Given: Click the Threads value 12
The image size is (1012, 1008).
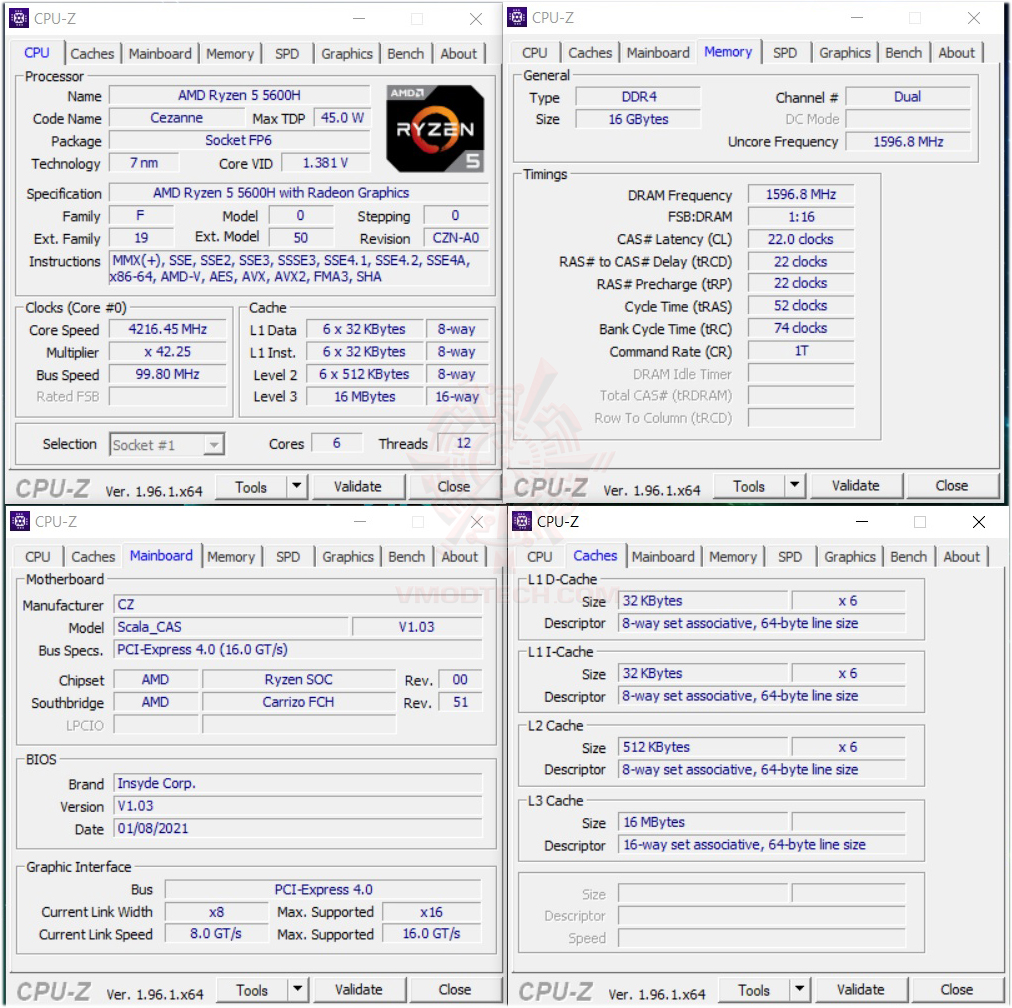Looking at the screenshot, I should click(463, 443).
